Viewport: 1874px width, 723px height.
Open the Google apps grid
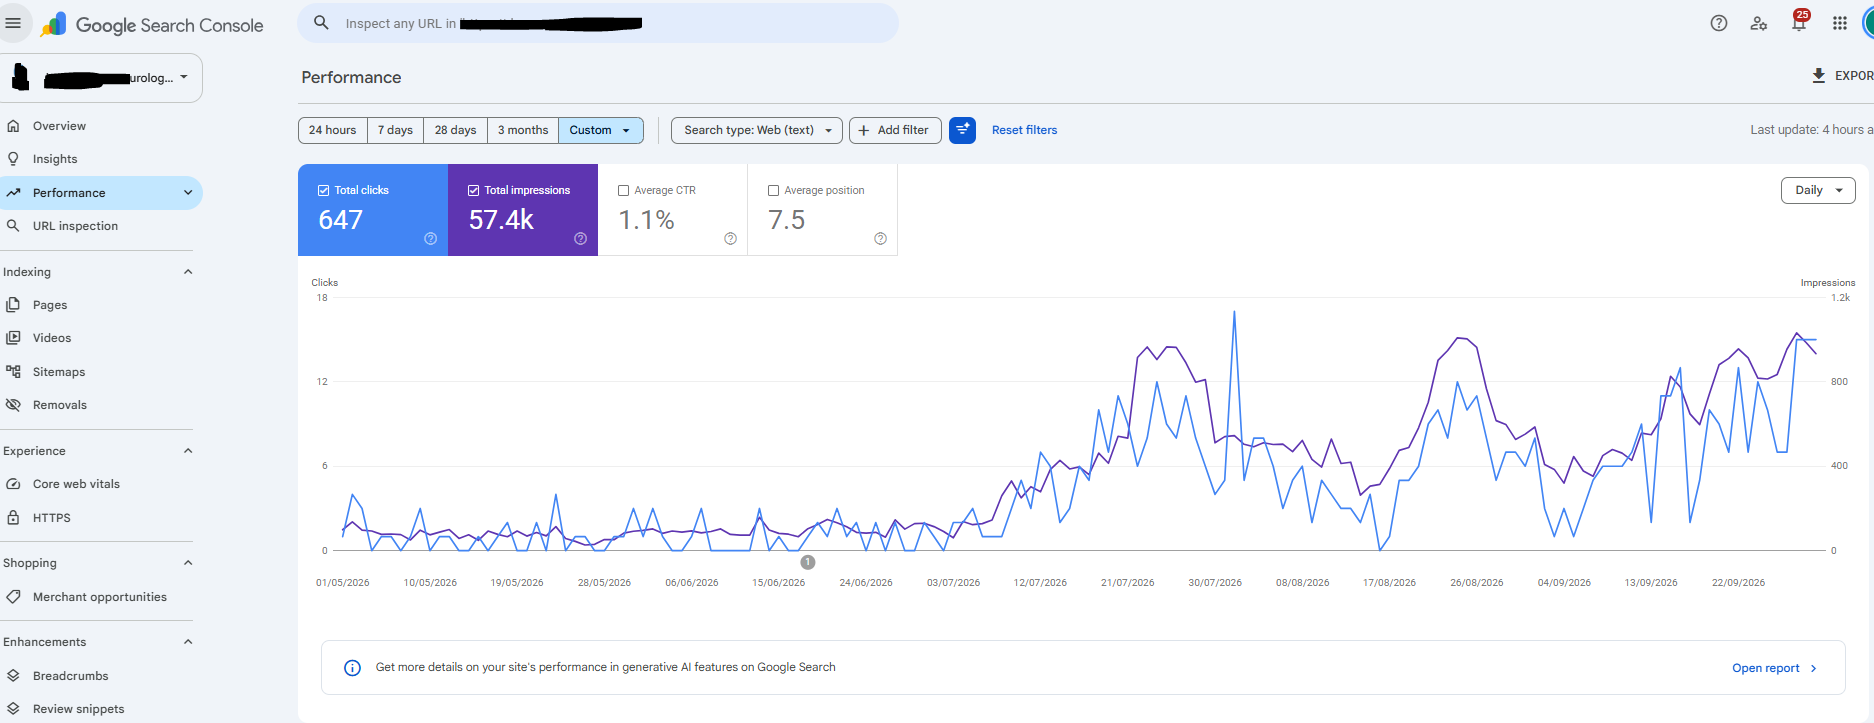(1840, 23)
